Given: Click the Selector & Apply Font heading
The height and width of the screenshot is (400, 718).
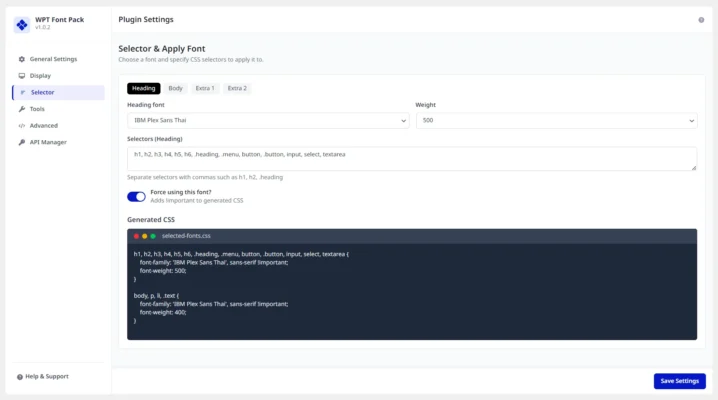Looking at the screenshot, I should click(162, 49).
